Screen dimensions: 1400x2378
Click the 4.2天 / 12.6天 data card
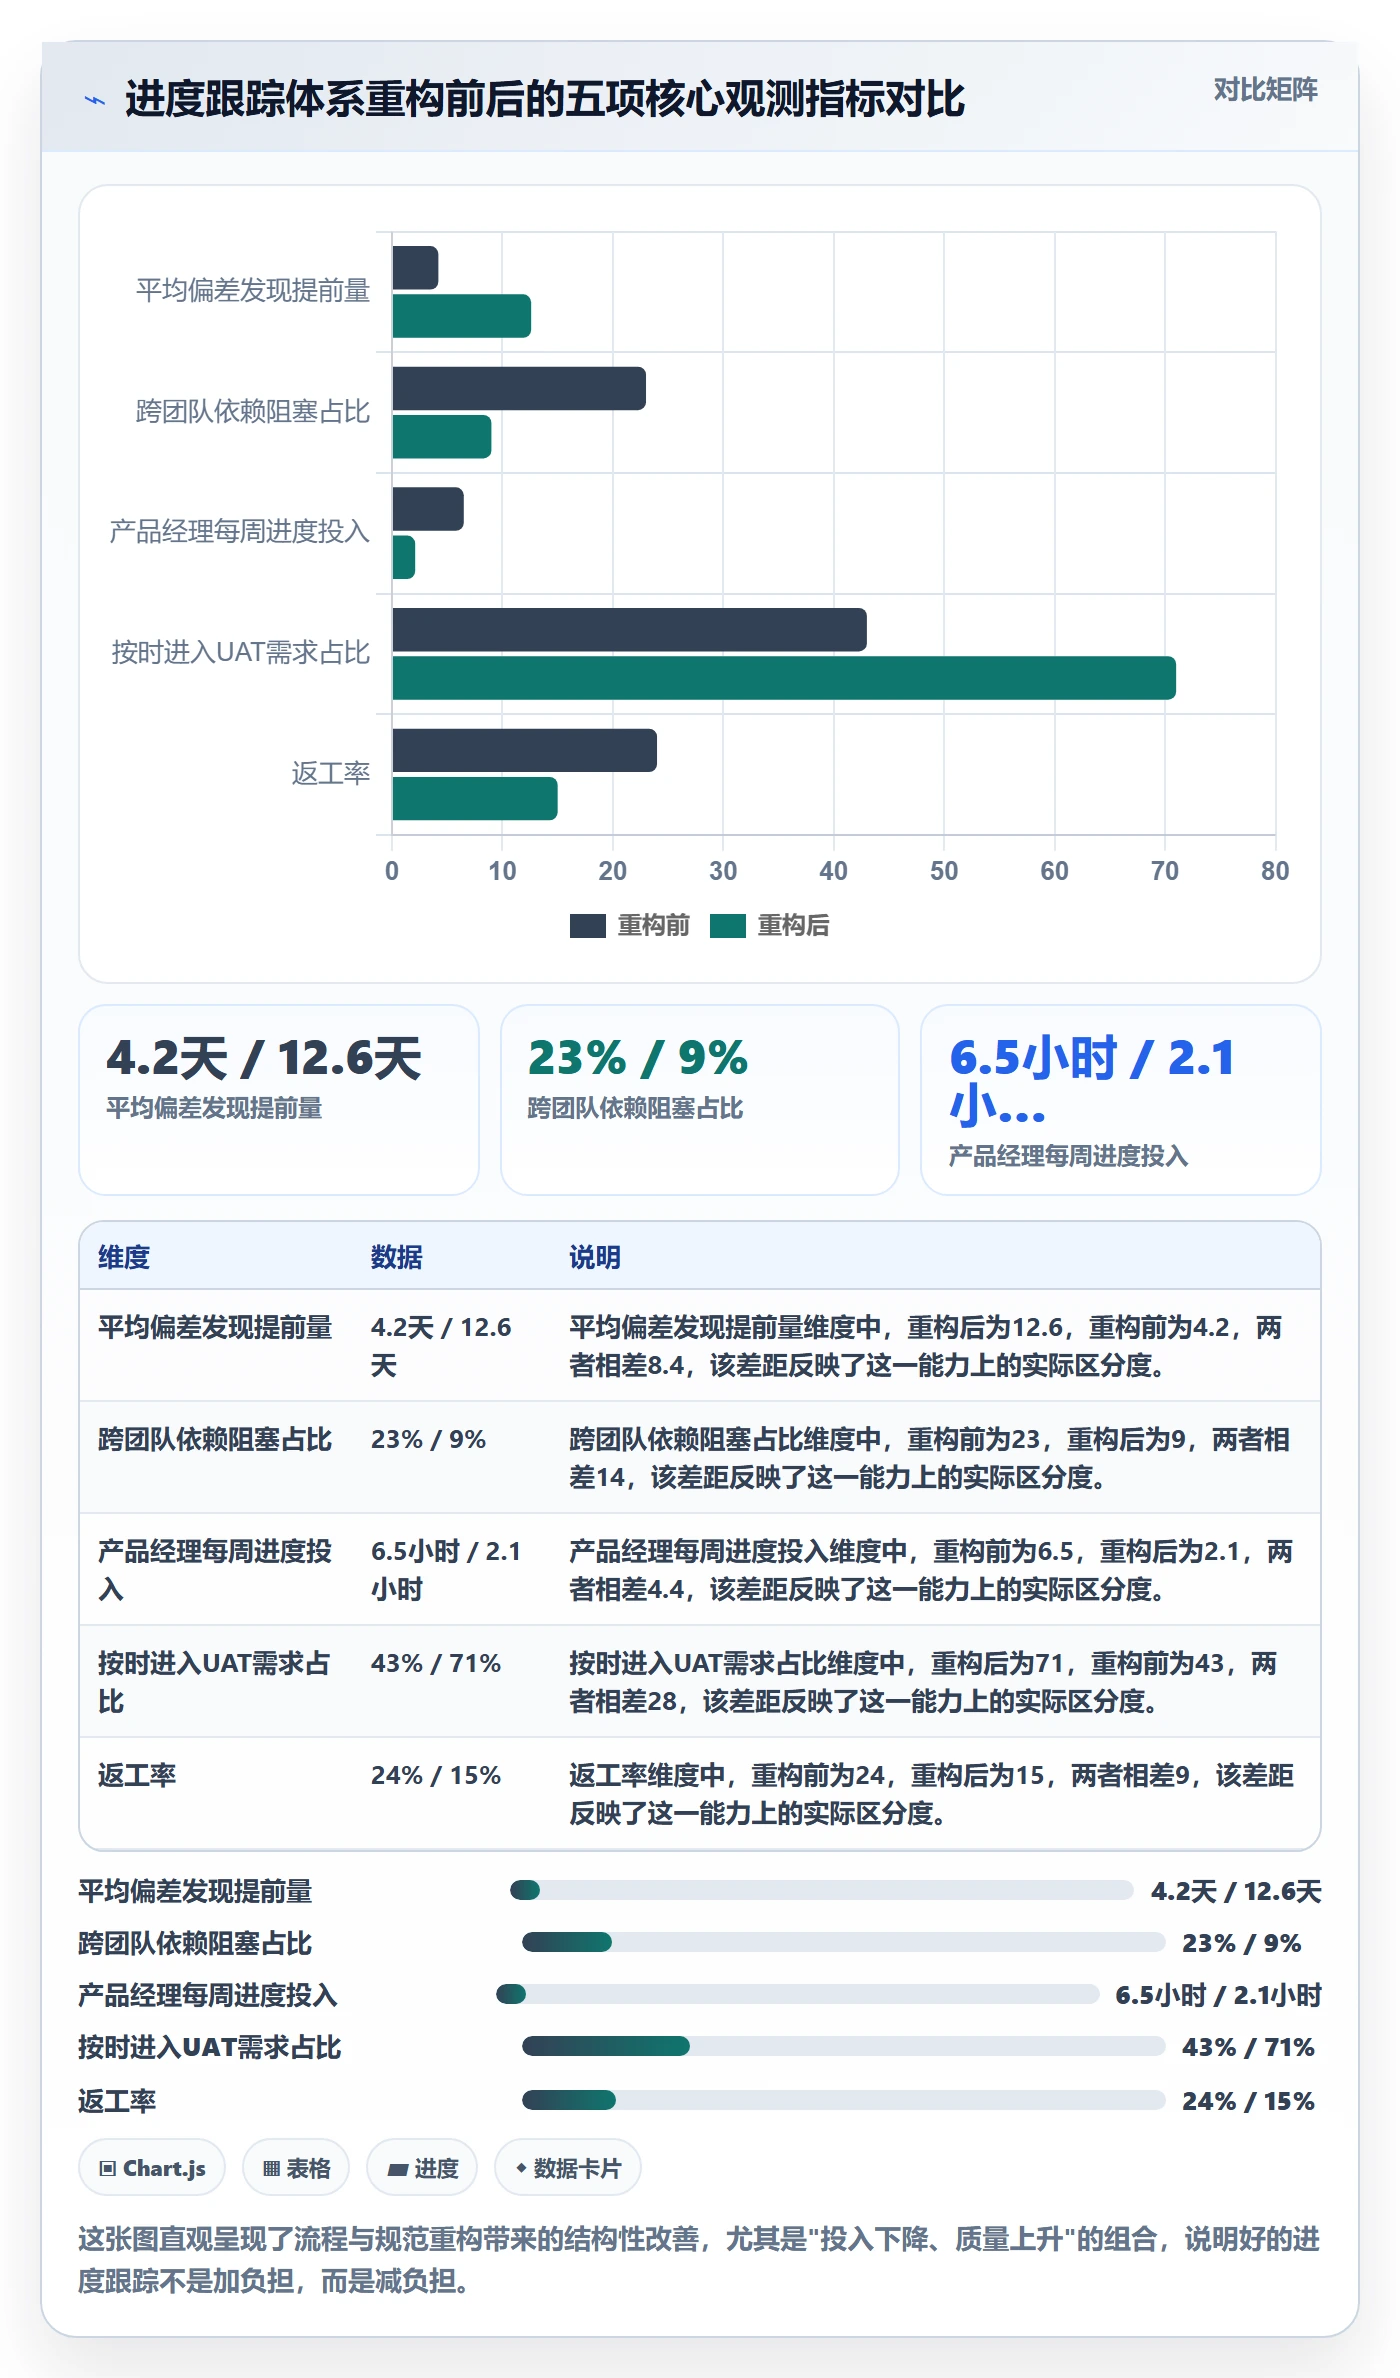pos(279,1100)
